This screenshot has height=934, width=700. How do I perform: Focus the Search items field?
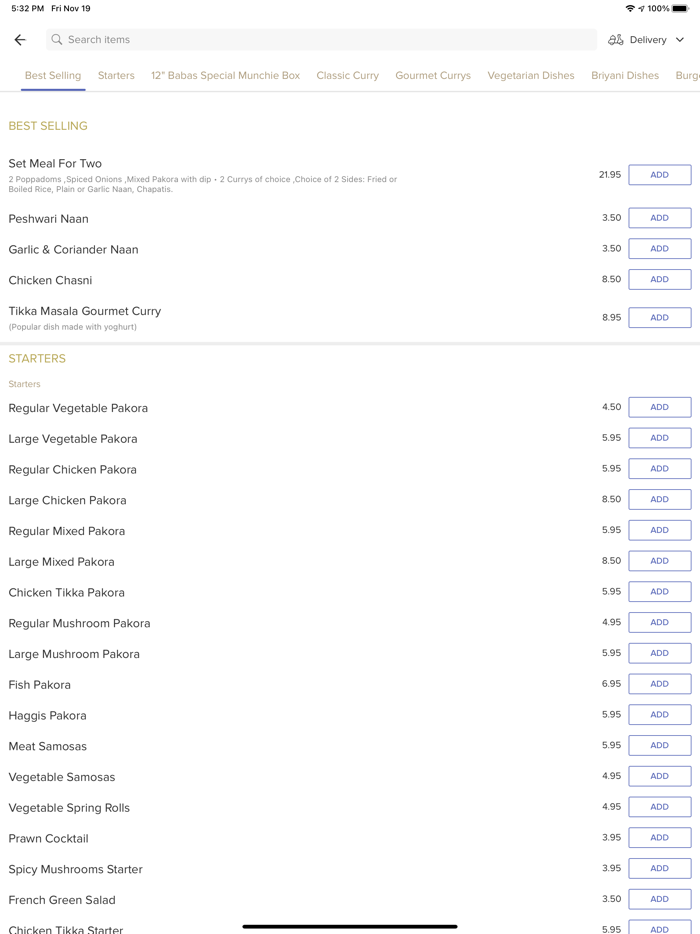320,40
